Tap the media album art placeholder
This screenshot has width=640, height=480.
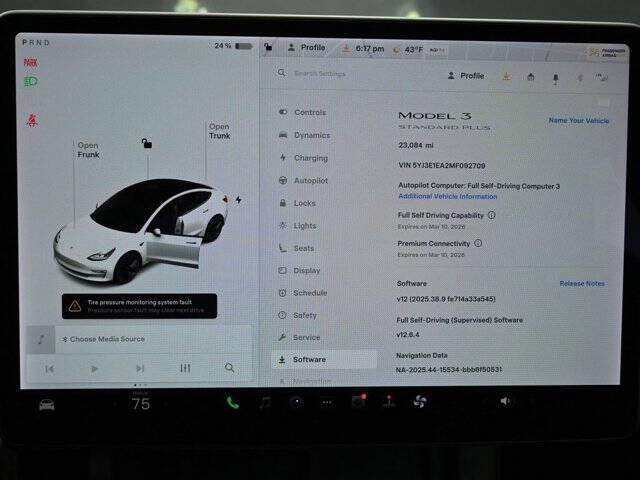(x=41, y=339)
